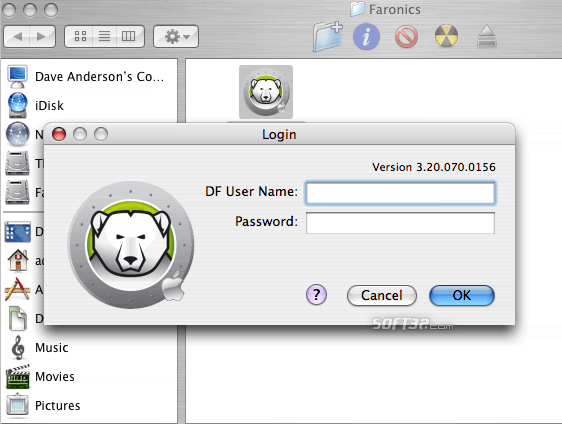Click the blue Get Info icon
The width and height of the screenshot is (562, 424).
click(366, 37)
